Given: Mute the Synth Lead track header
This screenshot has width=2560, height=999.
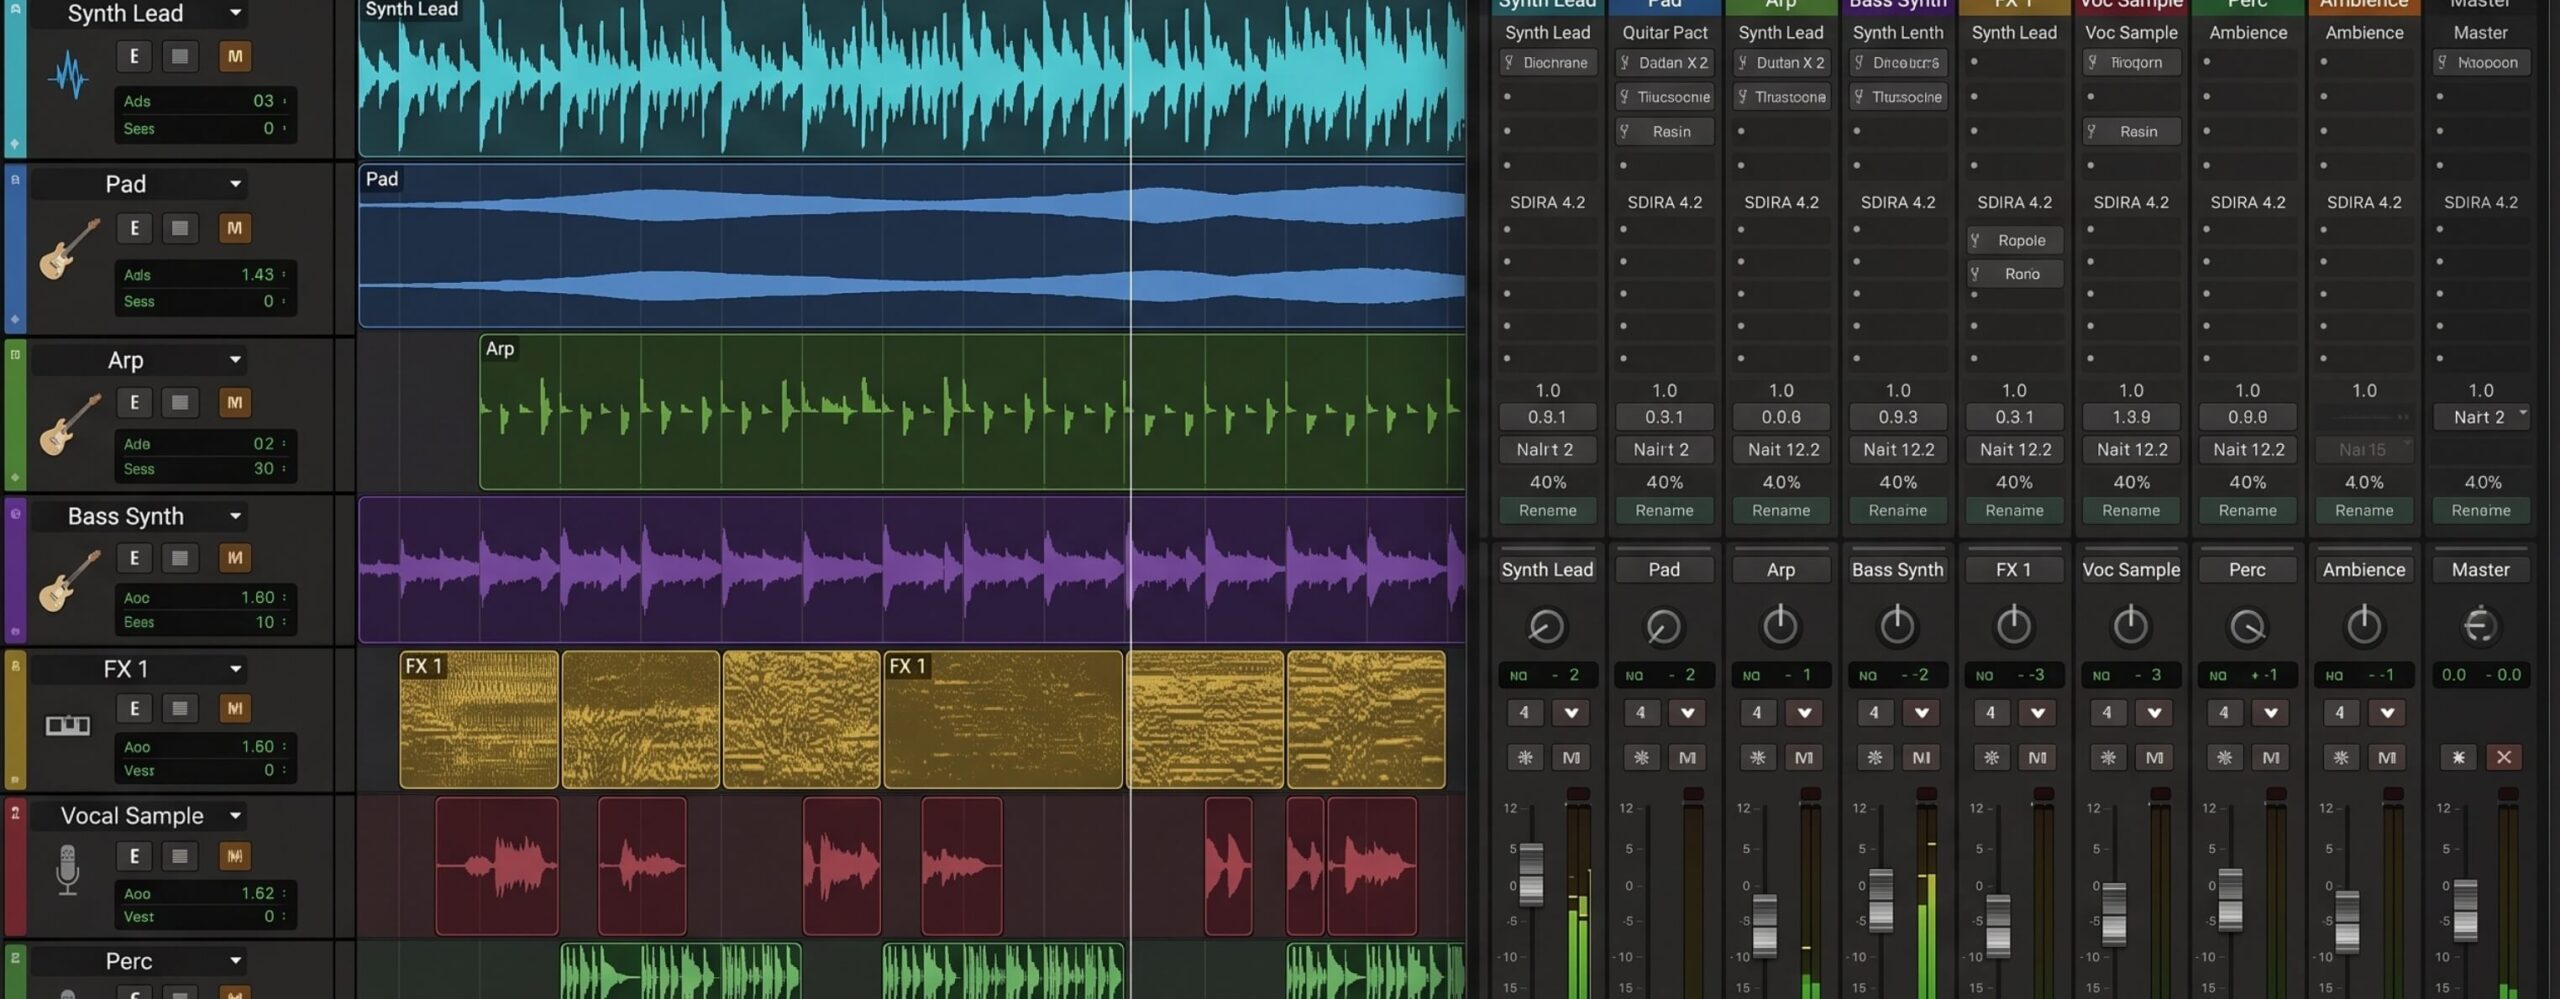Looking at the screenshot, I should click(x=235, y=56).
